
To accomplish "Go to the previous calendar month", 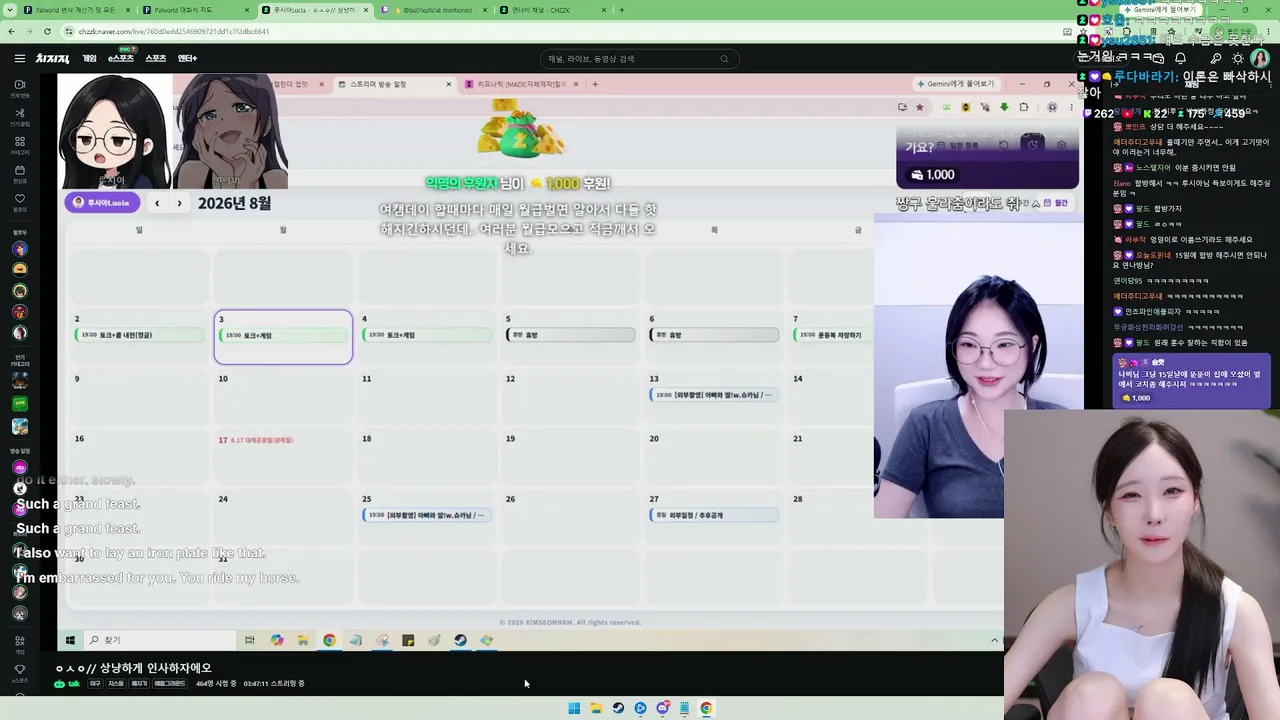I will click(157, 203).
